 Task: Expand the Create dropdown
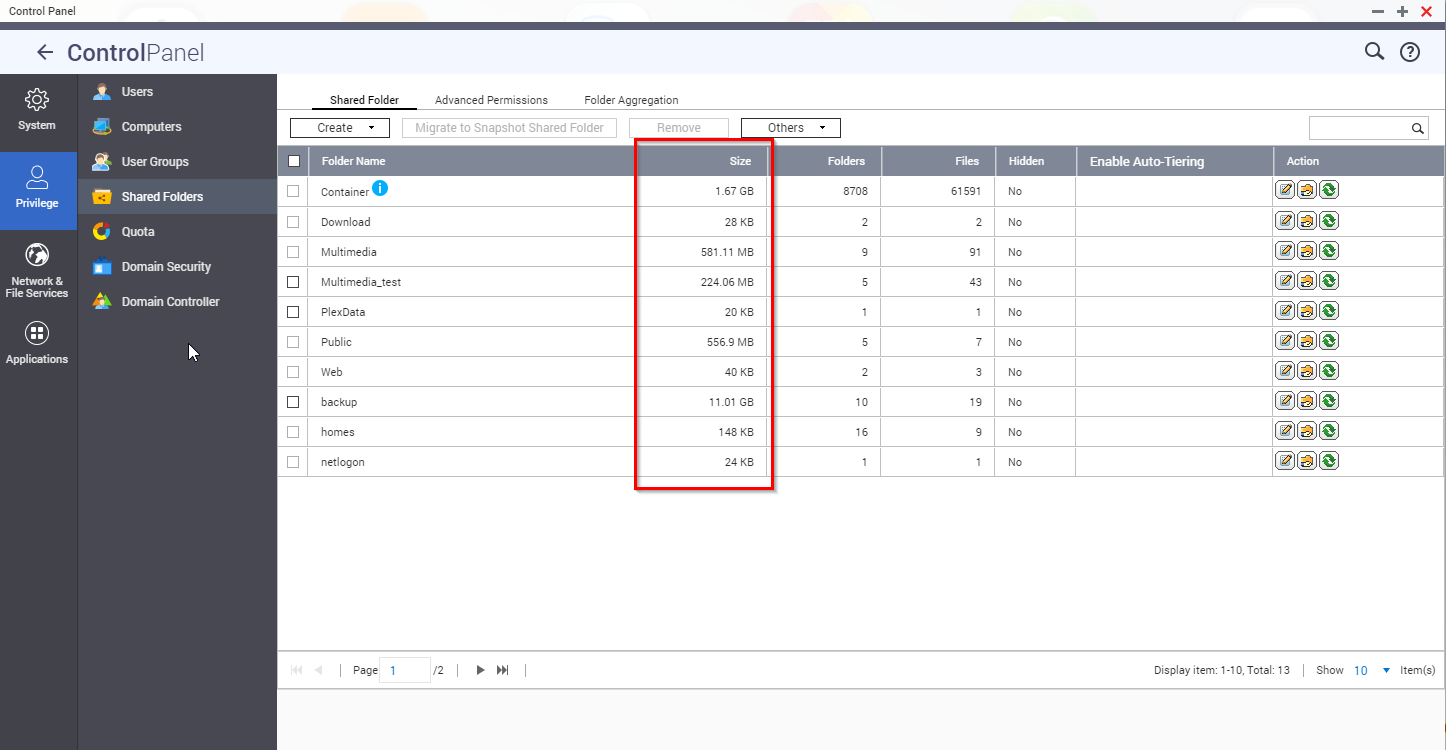point(339,127)
